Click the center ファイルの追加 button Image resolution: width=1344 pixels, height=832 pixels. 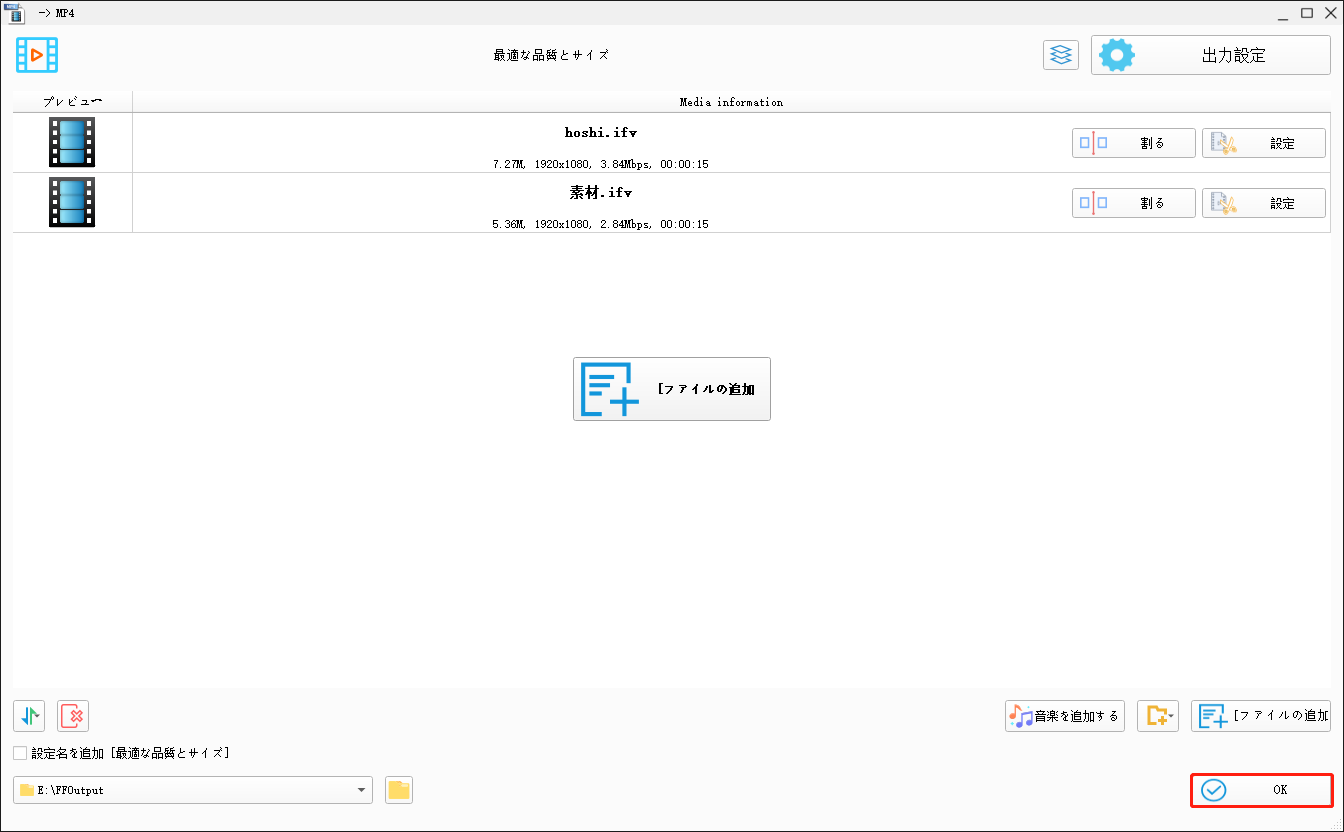tap(672, 389)
